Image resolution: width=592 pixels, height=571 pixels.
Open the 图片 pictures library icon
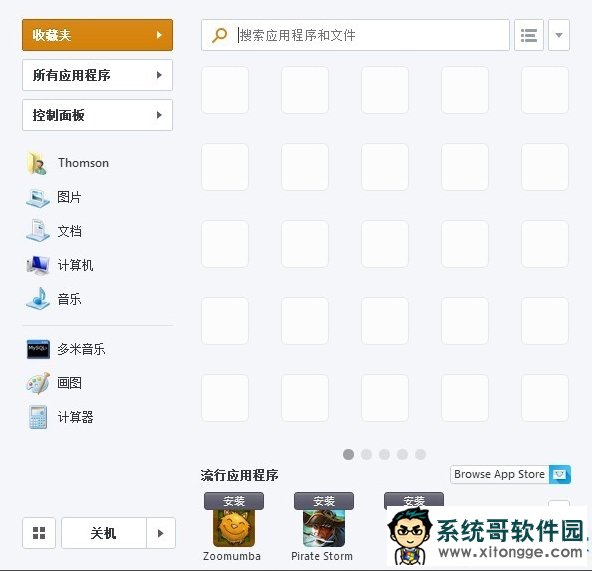coord(37,198)
